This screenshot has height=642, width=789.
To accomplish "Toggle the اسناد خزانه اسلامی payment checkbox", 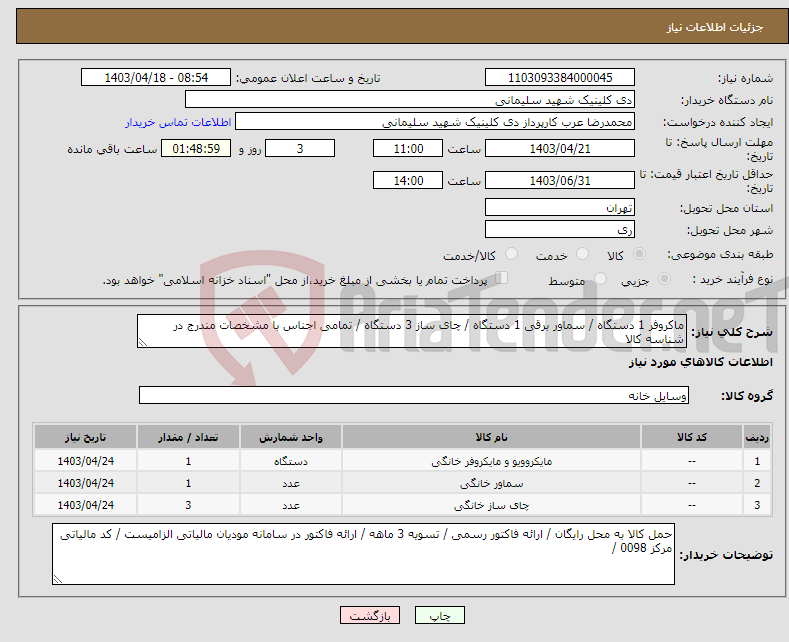I will click(501, 278).
